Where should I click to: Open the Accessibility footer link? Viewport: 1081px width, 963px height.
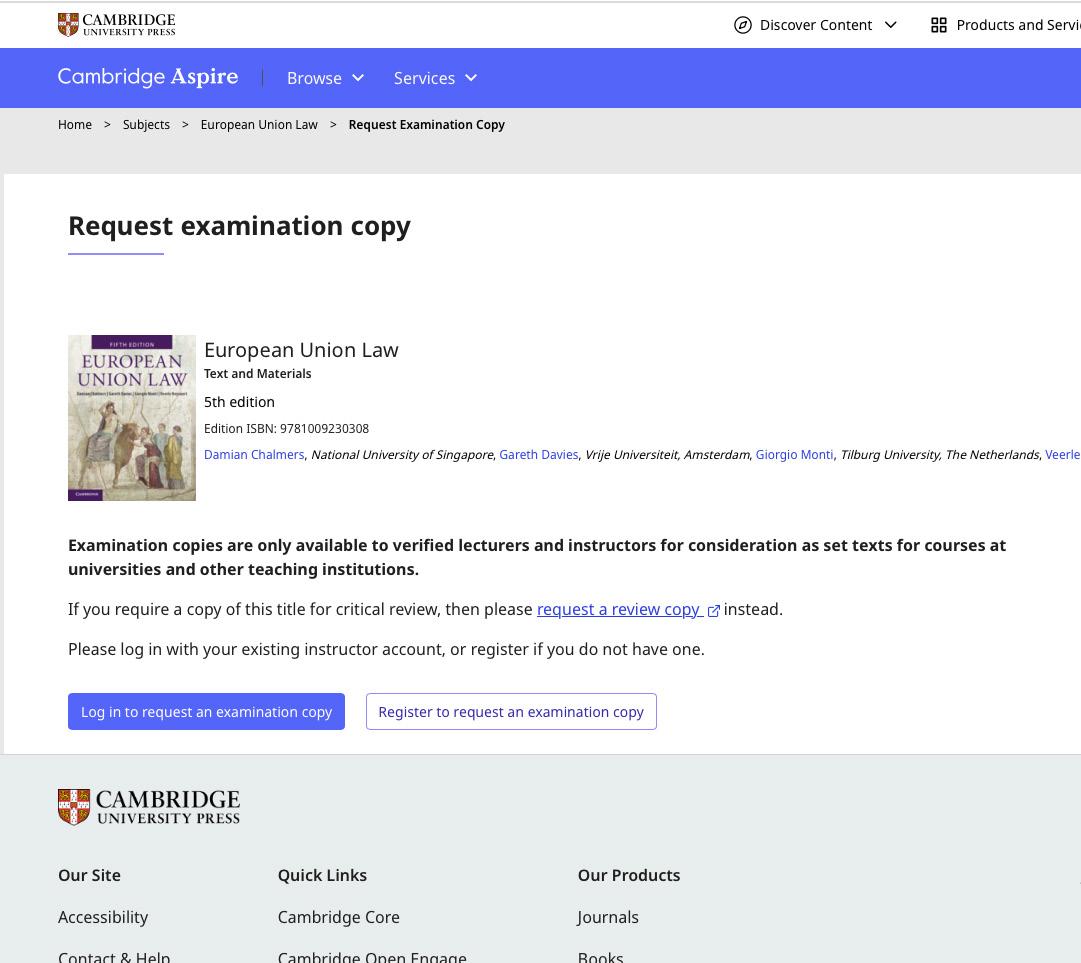pos(103,918)
